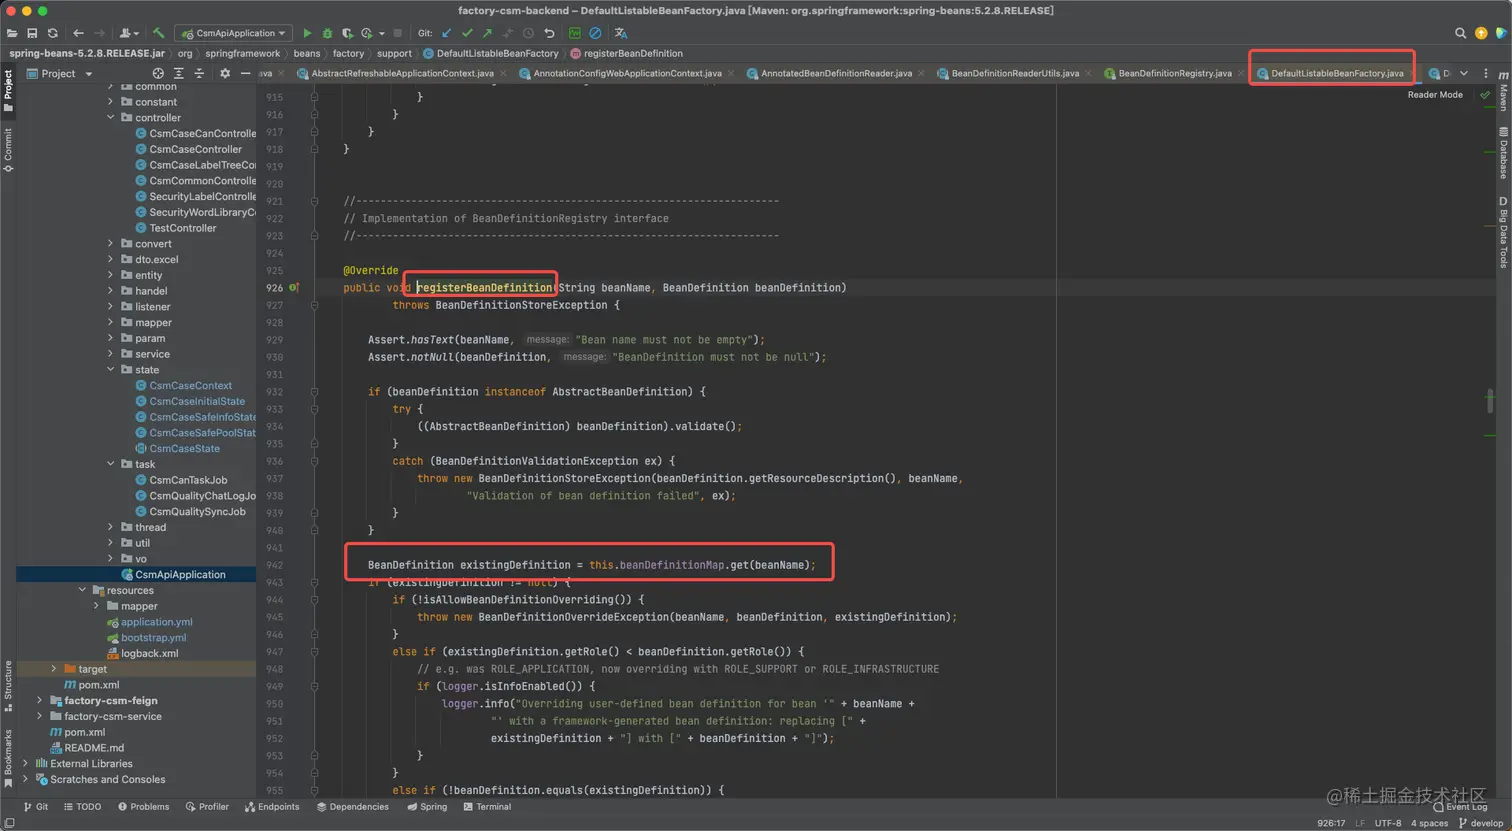Image resolution: width=1512 pixels, height=831 pixels.
Task: Click the Reload from disk icon
Action: tap(53, 33)
